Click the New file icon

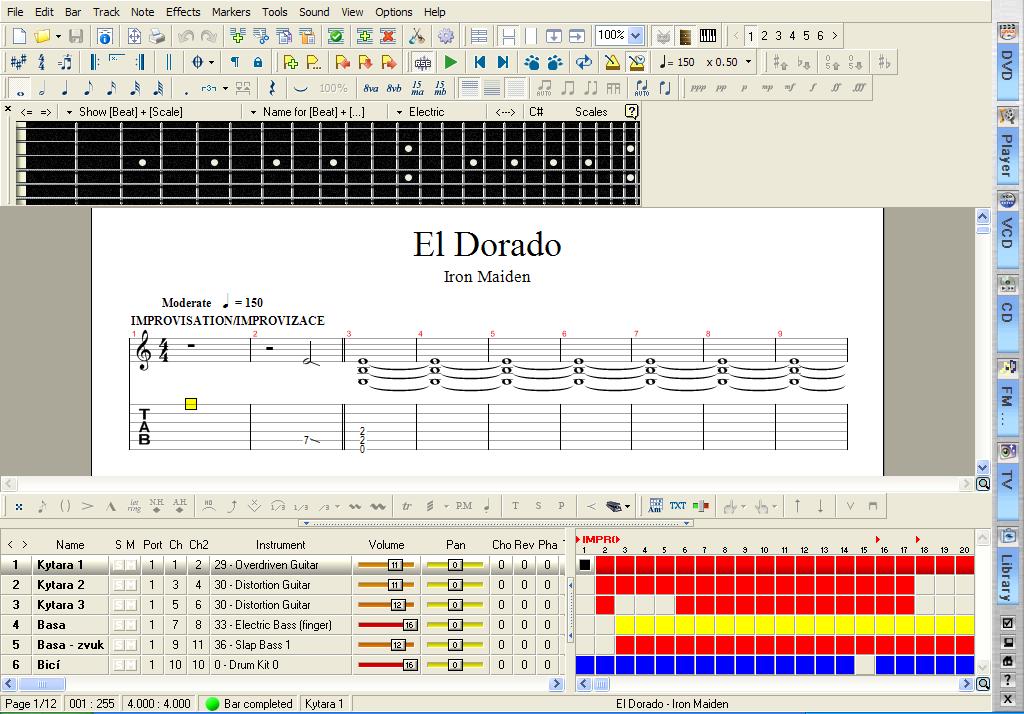point(19,36)
